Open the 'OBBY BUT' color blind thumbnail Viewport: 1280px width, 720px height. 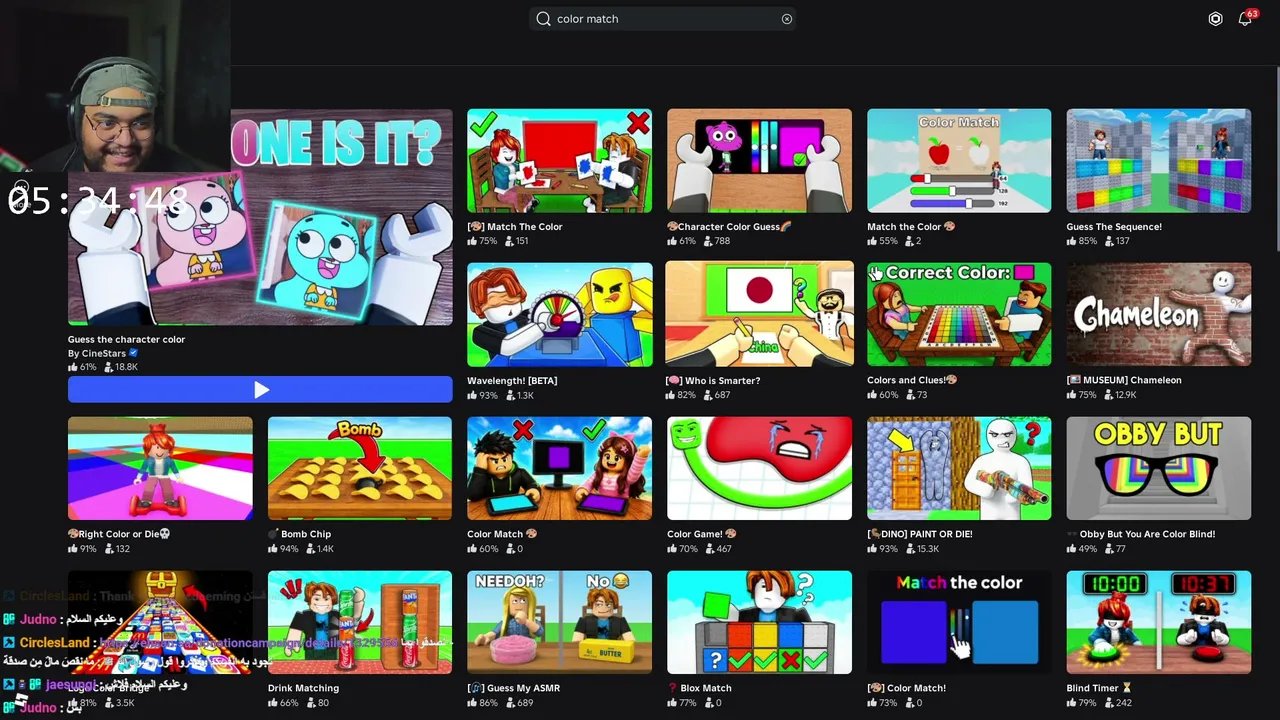point(1159,468)
